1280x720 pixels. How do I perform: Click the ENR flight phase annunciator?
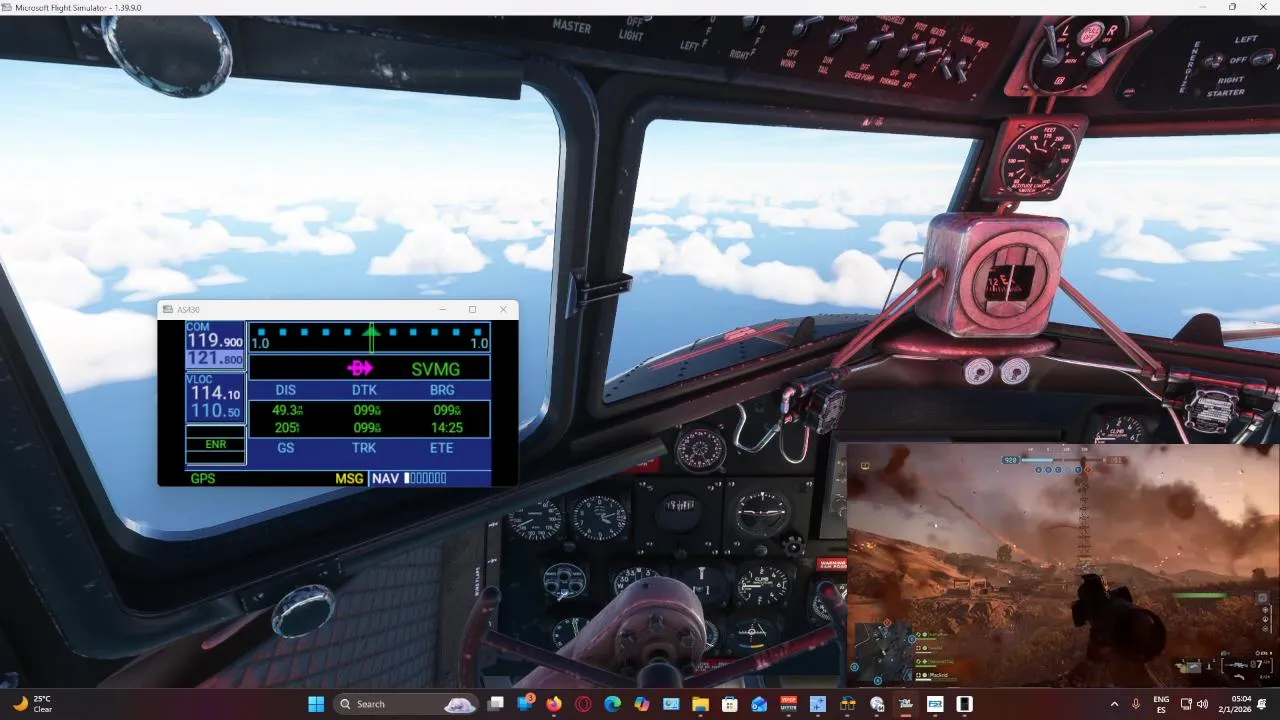click(x=215, y=444)
